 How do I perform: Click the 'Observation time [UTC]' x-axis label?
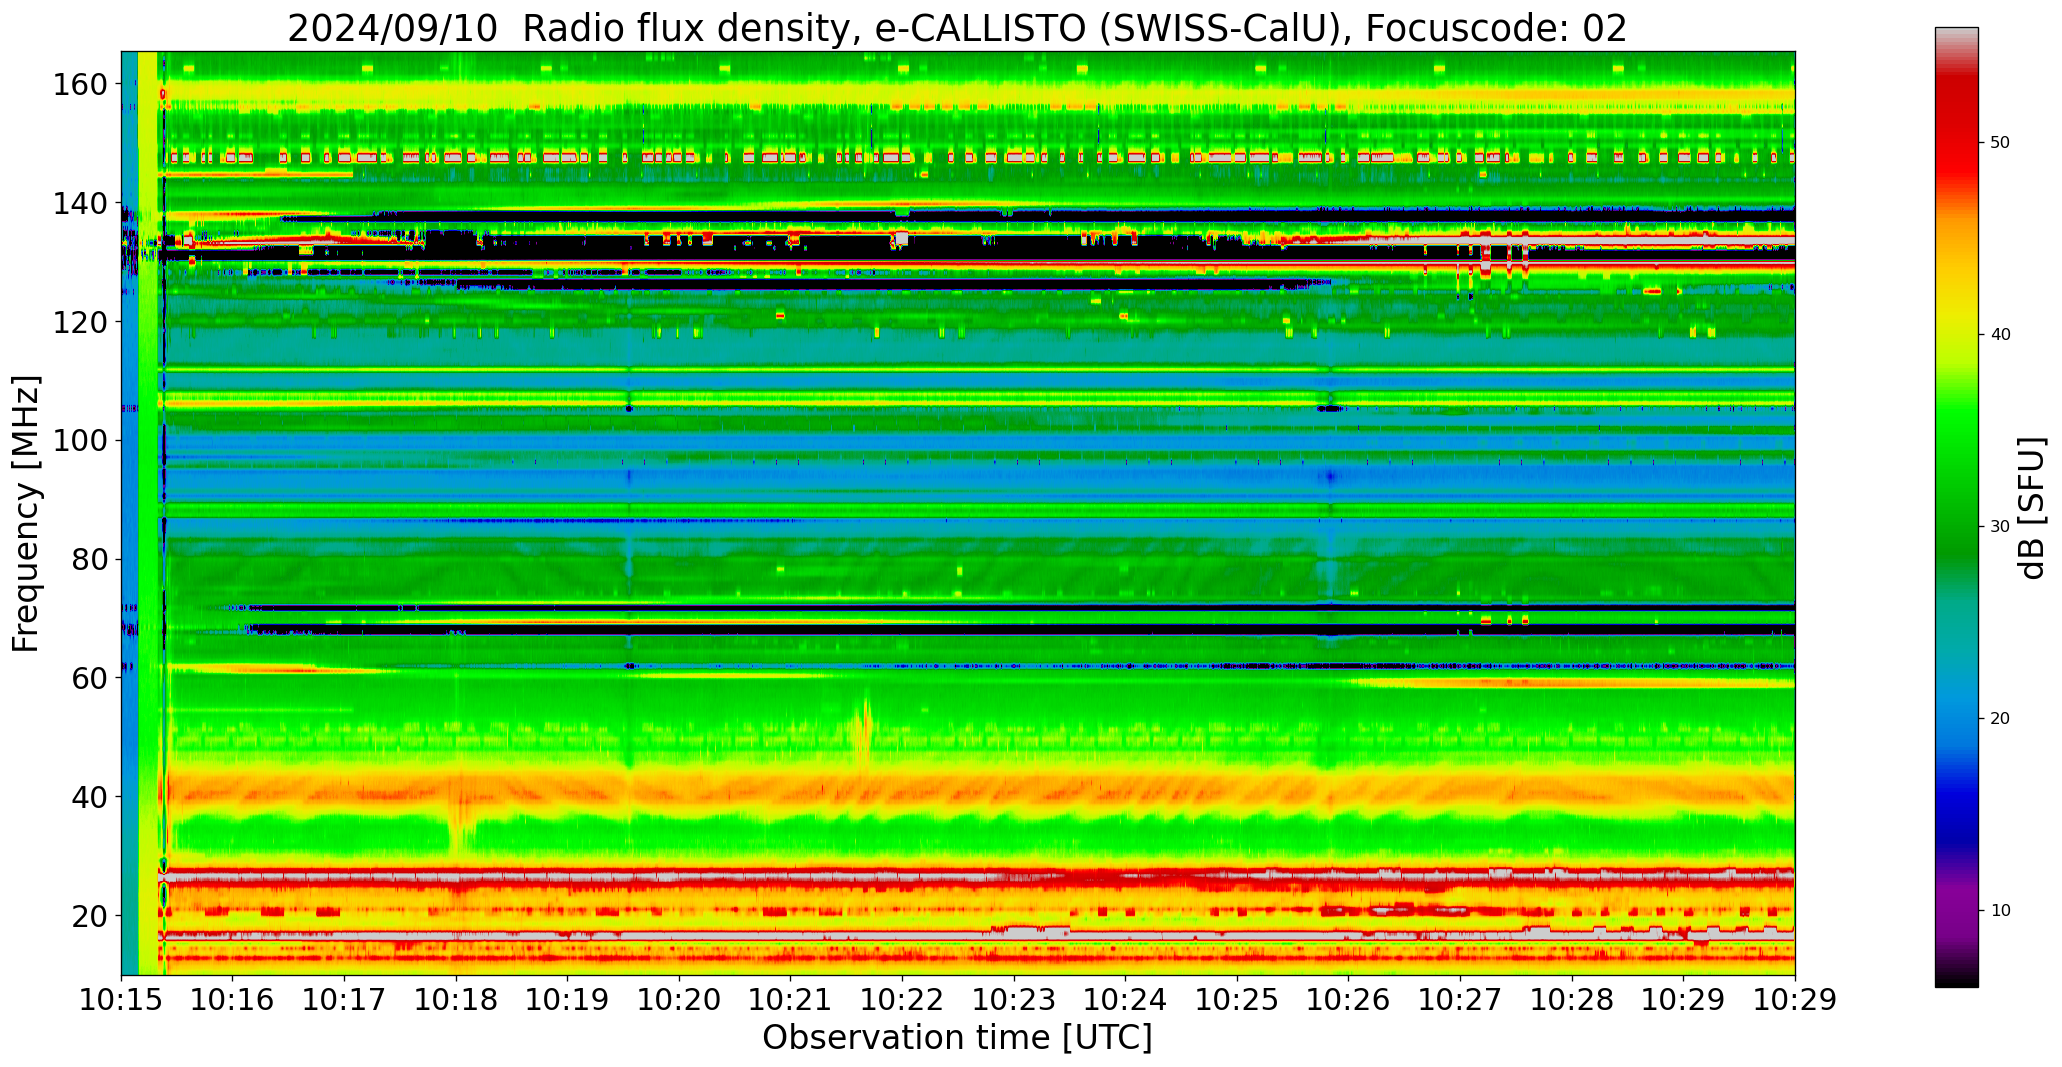tap(957, 1038)
